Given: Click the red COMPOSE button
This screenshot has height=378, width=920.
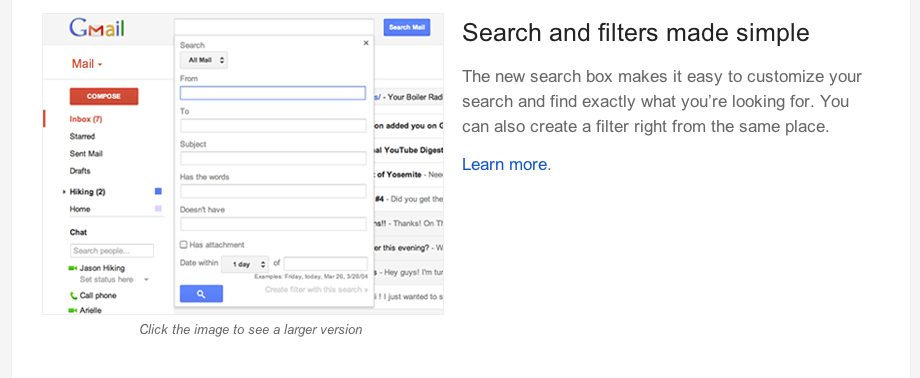Looking at the screenshot, I should [104, 96].
